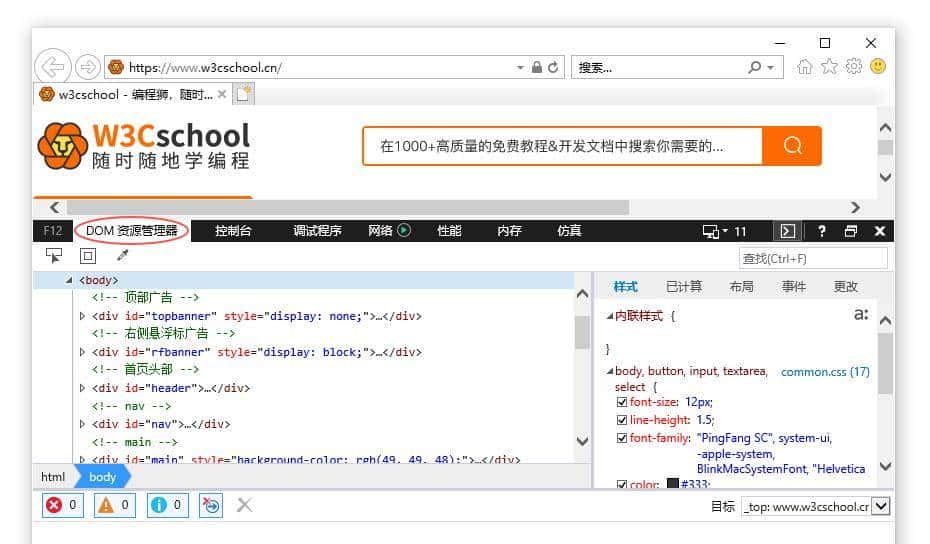The height and width of the screenshot is (544, 930).
Task: Uncheck the line-height style checkbox
Action: [622, 420]
